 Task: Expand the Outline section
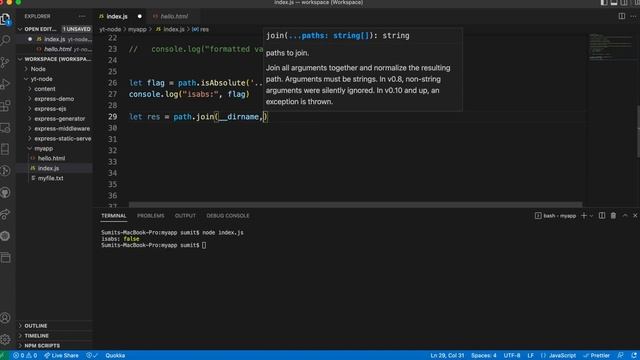click(55, 326)
